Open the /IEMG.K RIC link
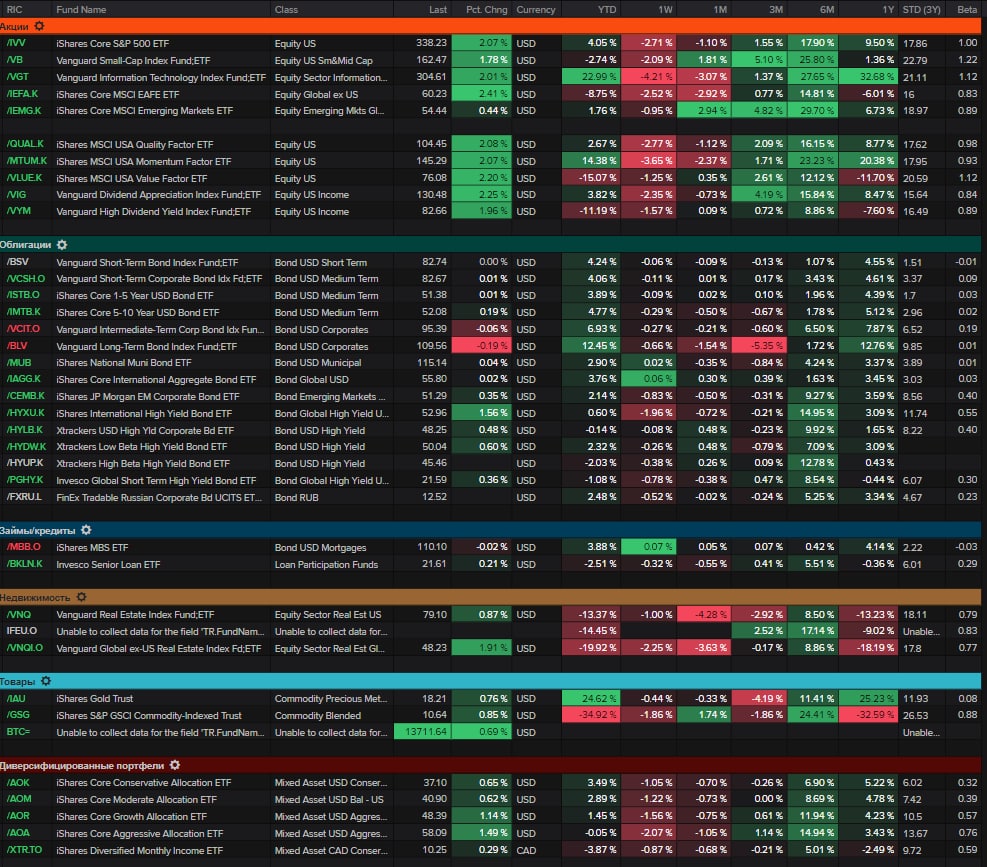The height and width of the screenshot is (867, 987). tap(23, 110)
